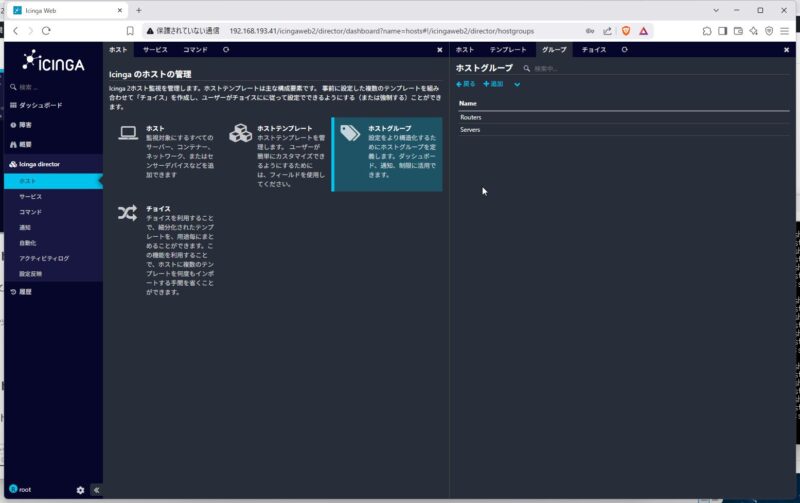Open a new browser tab with plus
The image size is (800, 503).
(x=139, y=10)
